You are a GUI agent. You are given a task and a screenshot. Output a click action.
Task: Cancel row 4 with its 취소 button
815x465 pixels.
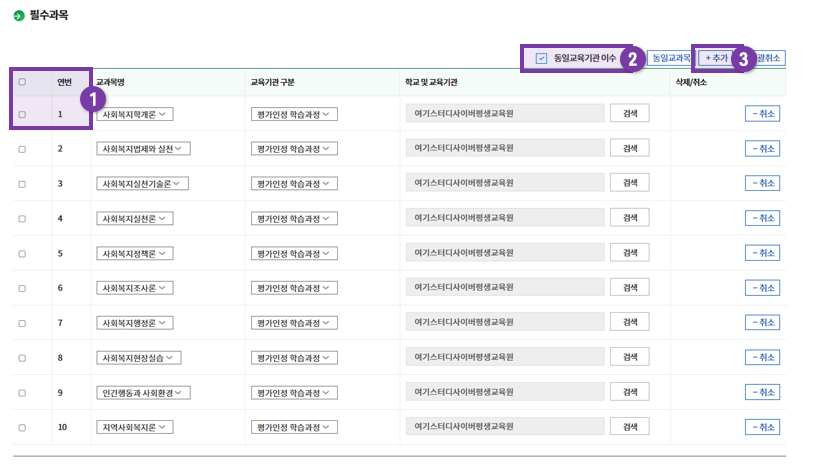pyautogui.click(x=763, y=218)
